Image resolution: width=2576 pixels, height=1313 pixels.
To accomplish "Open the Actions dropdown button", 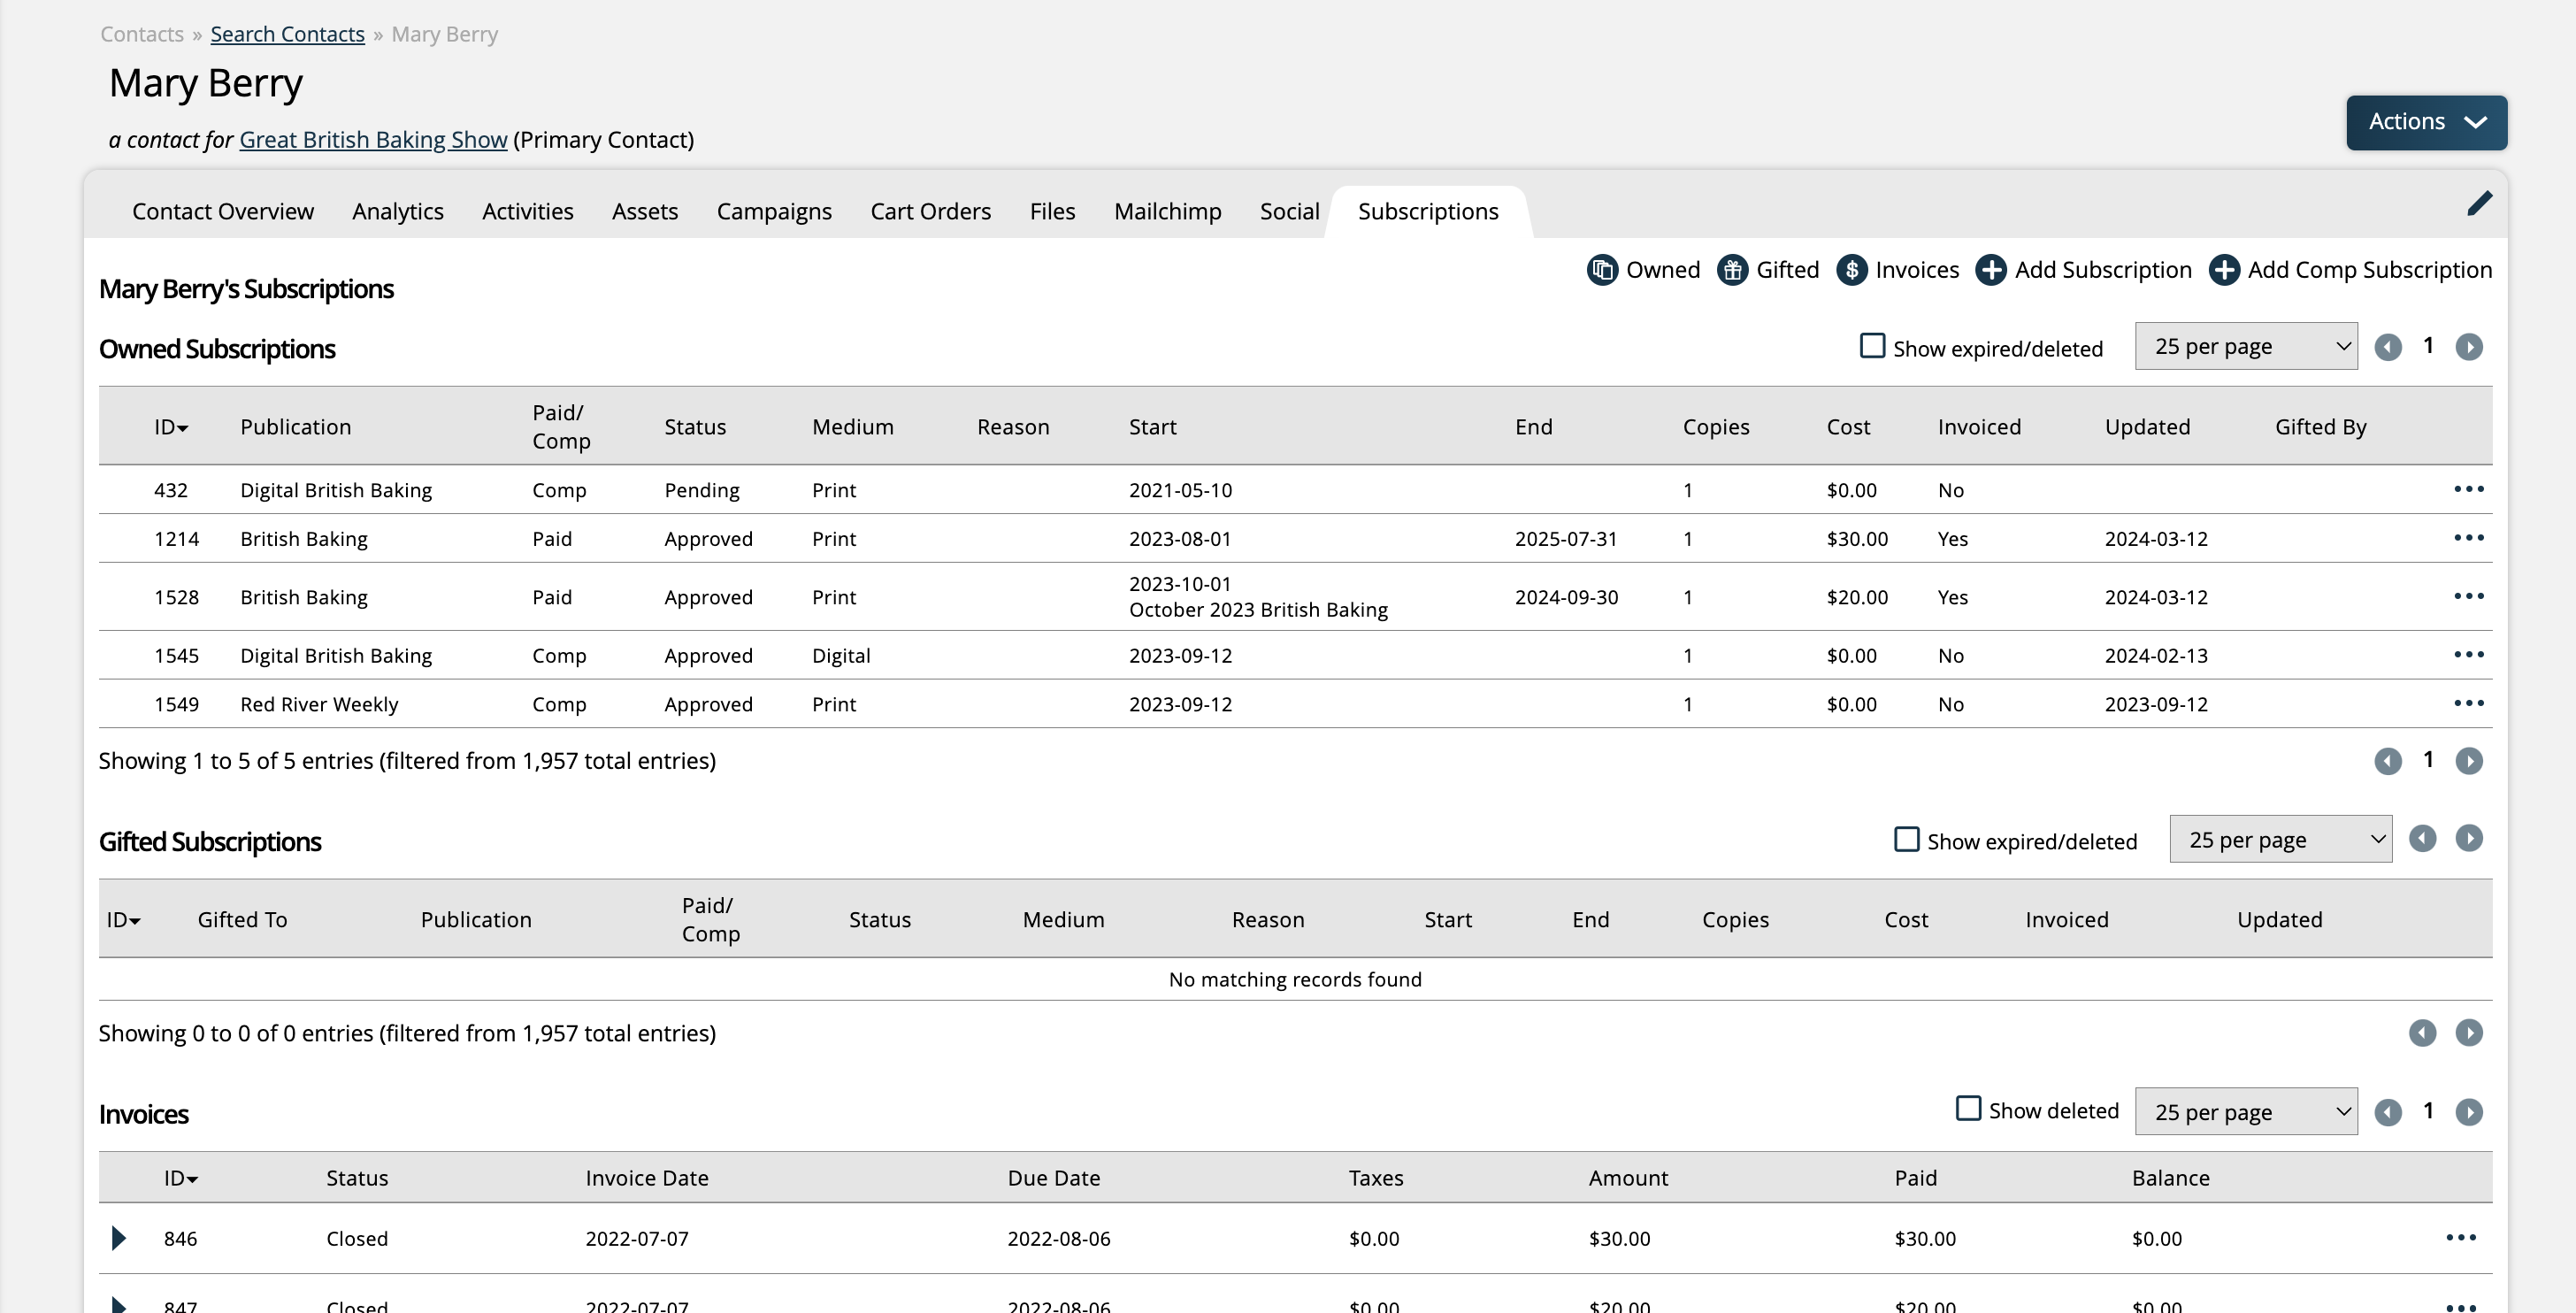I will (x=2426, y=122).
